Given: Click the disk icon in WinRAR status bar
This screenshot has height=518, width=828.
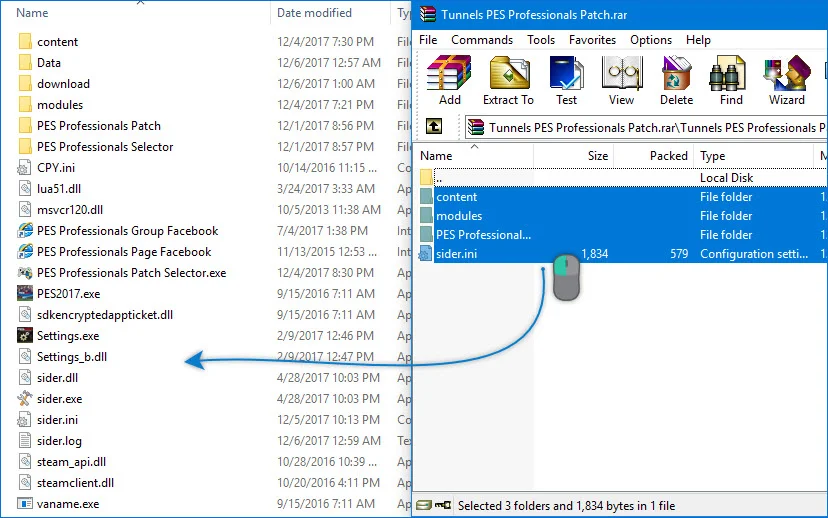Looking at the screenshot, I should pyautogui.click(x=424, y=505).
